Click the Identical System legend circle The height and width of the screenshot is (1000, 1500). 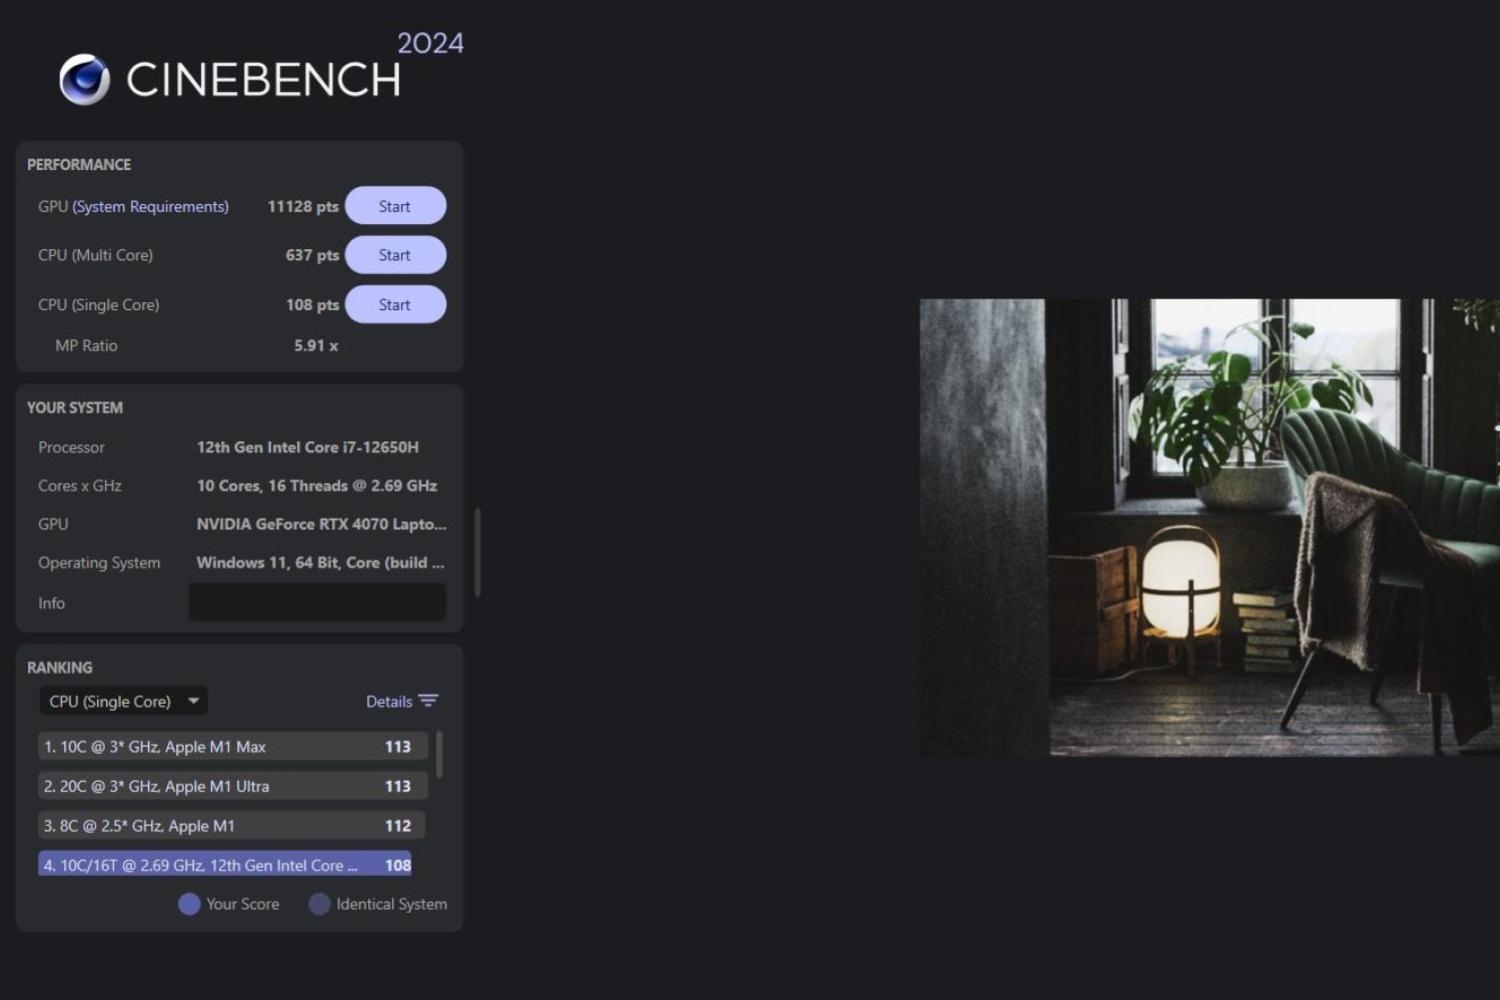click(319, 904)
